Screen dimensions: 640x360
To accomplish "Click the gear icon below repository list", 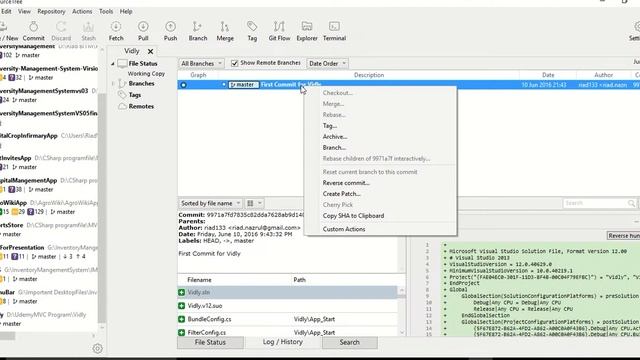I will pyautogui.click(x=97, y=348).
